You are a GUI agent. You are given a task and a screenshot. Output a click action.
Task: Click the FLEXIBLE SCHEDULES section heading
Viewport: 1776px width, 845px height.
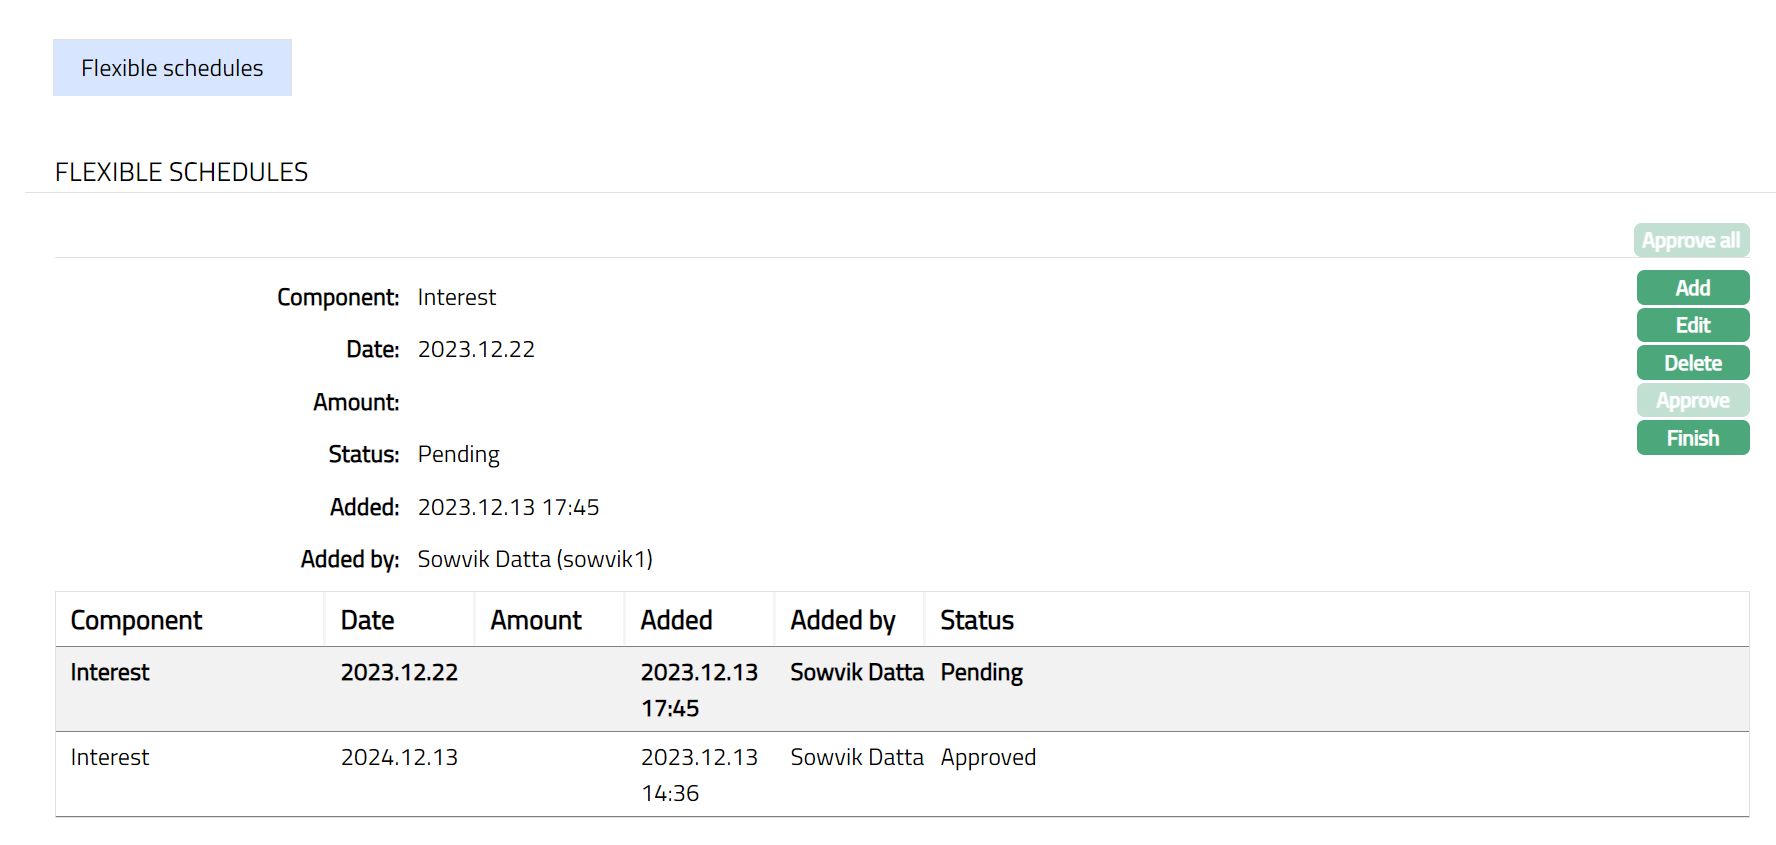(181, 172)
